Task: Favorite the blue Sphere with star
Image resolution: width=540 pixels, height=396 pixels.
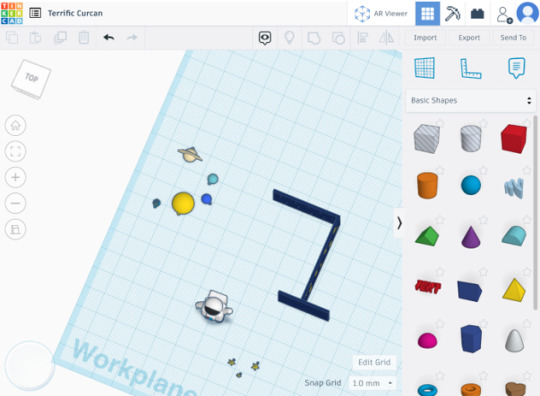Action: [483, 170]
